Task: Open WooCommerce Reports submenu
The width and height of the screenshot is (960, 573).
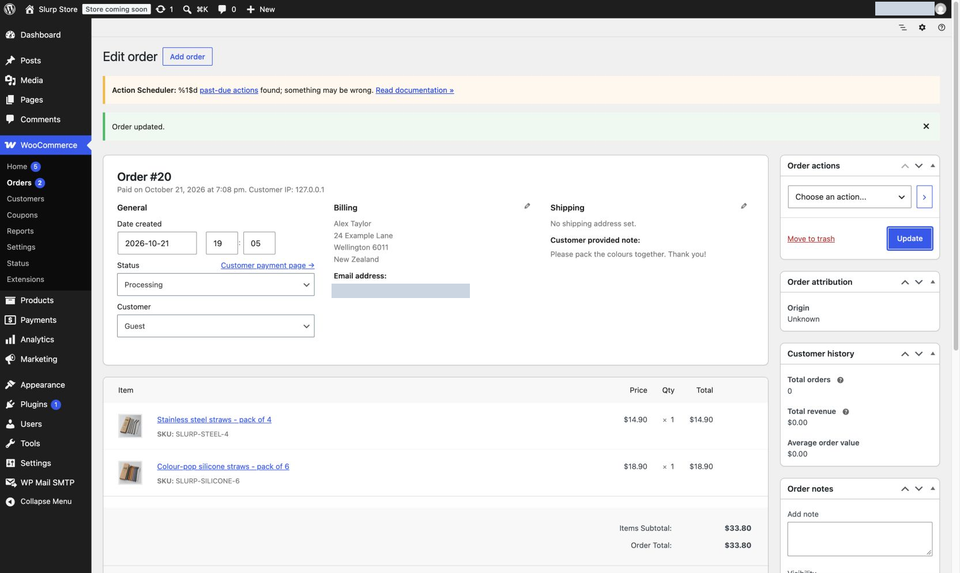Action: pos(20,231)
